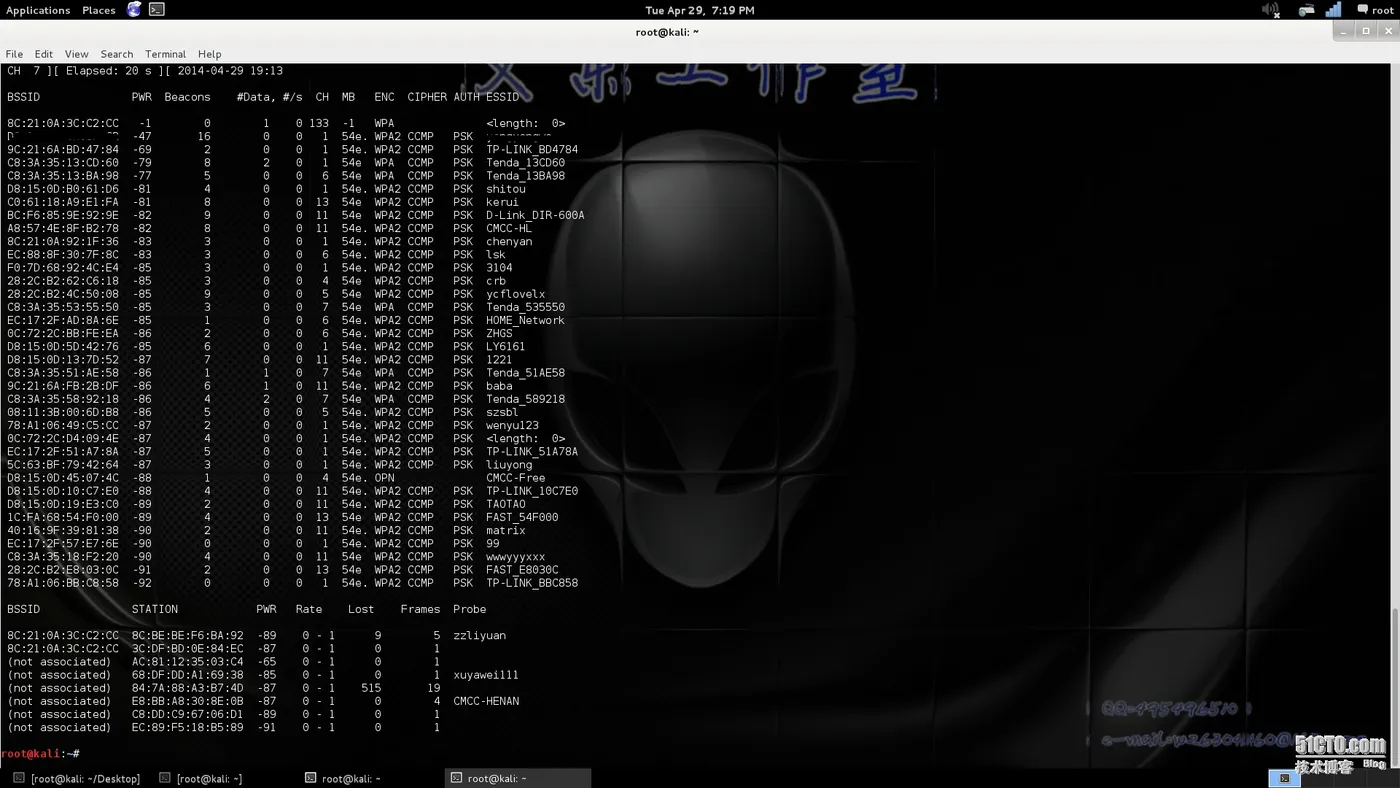The width and height of the screenshot is (1400, 788).
Task: Click the chat bubble icon beside root
Action: (1362, 10)
